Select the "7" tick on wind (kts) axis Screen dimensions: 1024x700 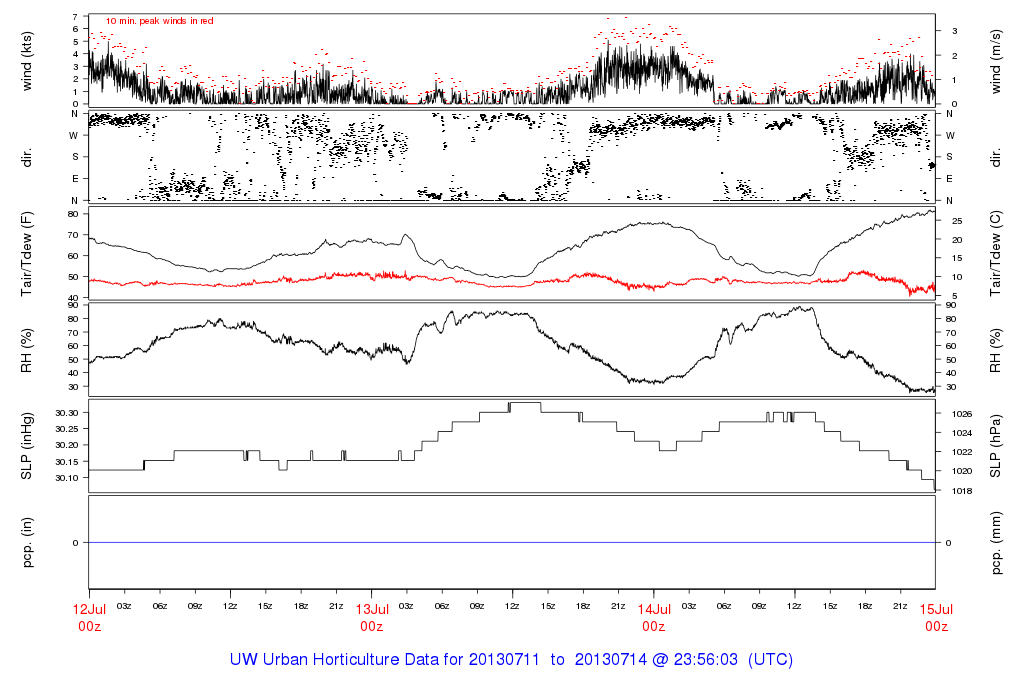coord(76,16)
